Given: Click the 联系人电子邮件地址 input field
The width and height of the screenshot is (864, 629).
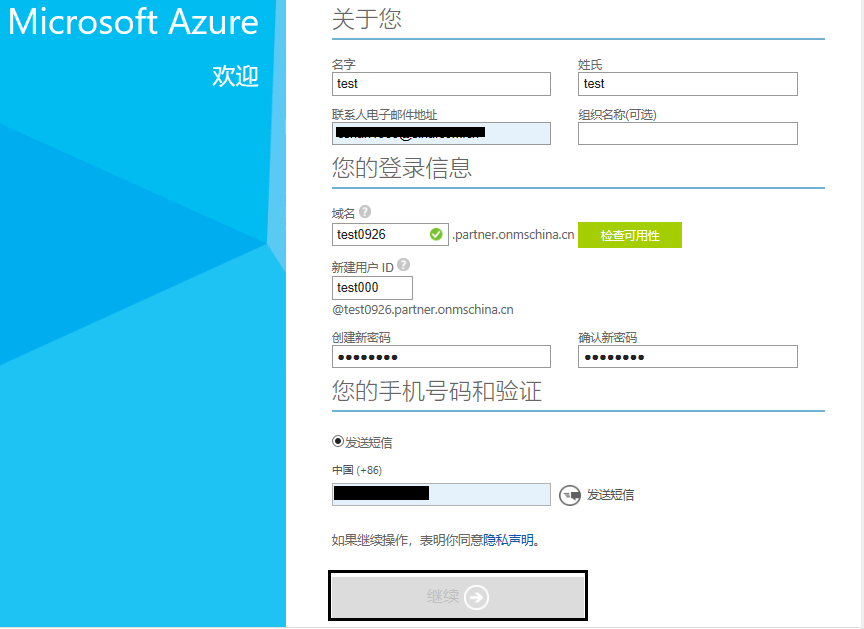Looking at the screenshot, I should tap(441, 133).
